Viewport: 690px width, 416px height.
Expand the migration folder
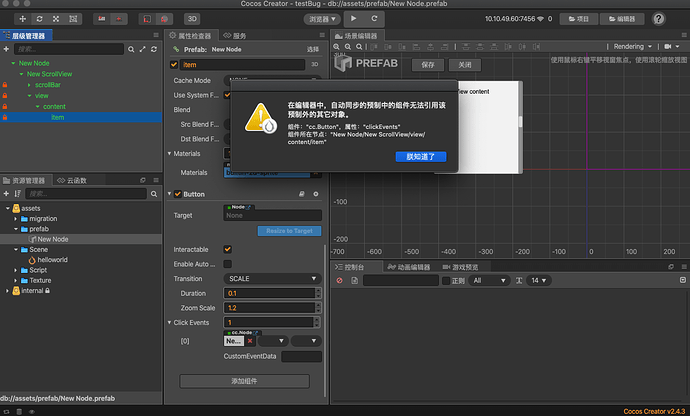point(15,219)
